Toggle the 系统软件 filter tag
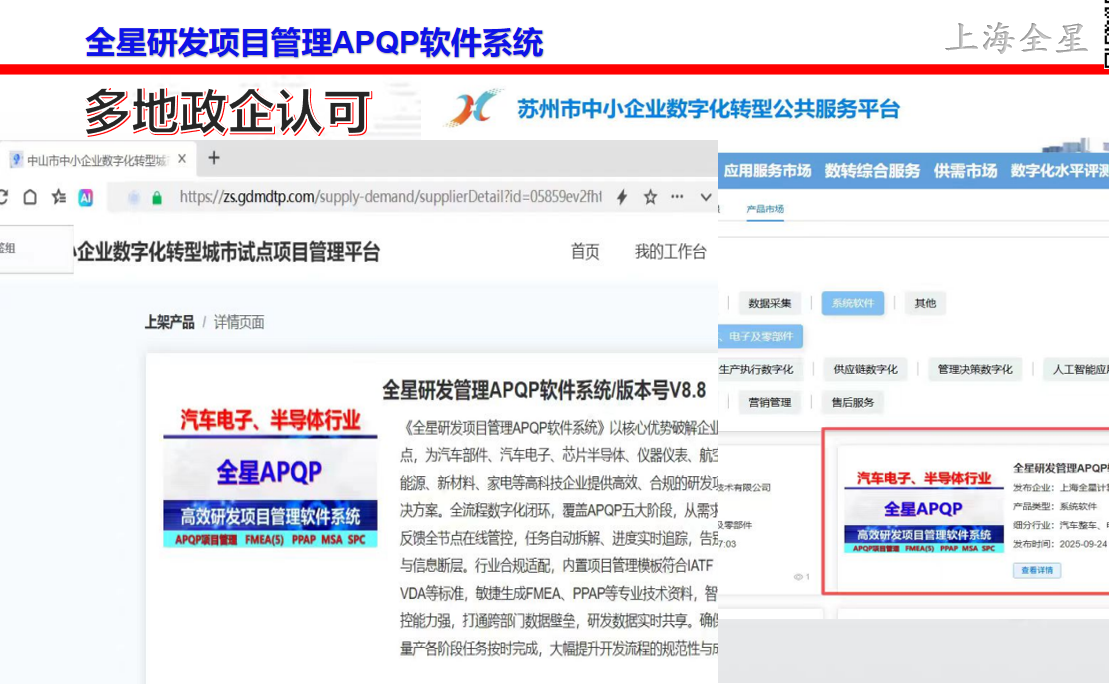Image resolution: width=1109 pixels, height=684 pixels. [852, 303]
